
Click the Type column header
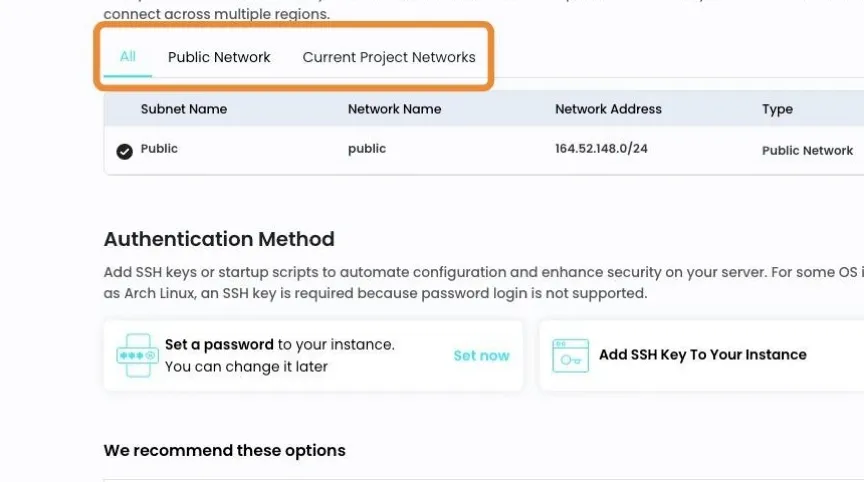click(777, 110)
